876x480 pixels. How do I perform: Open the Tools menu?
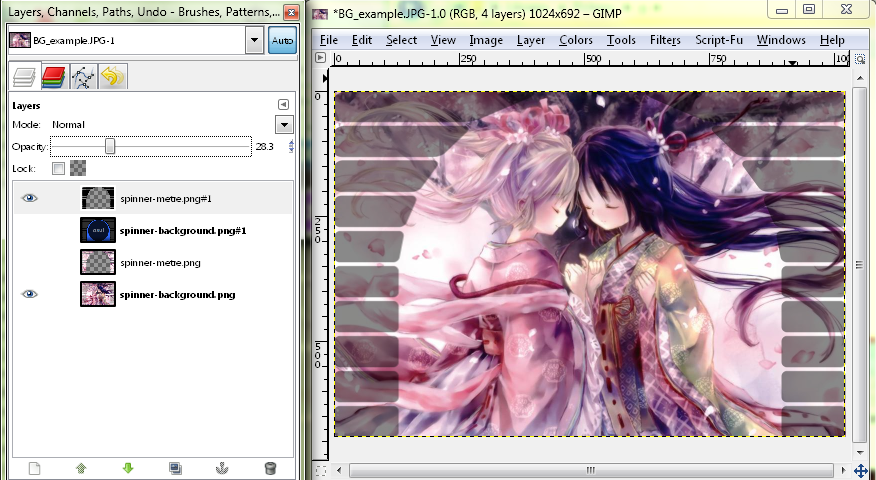621,40
